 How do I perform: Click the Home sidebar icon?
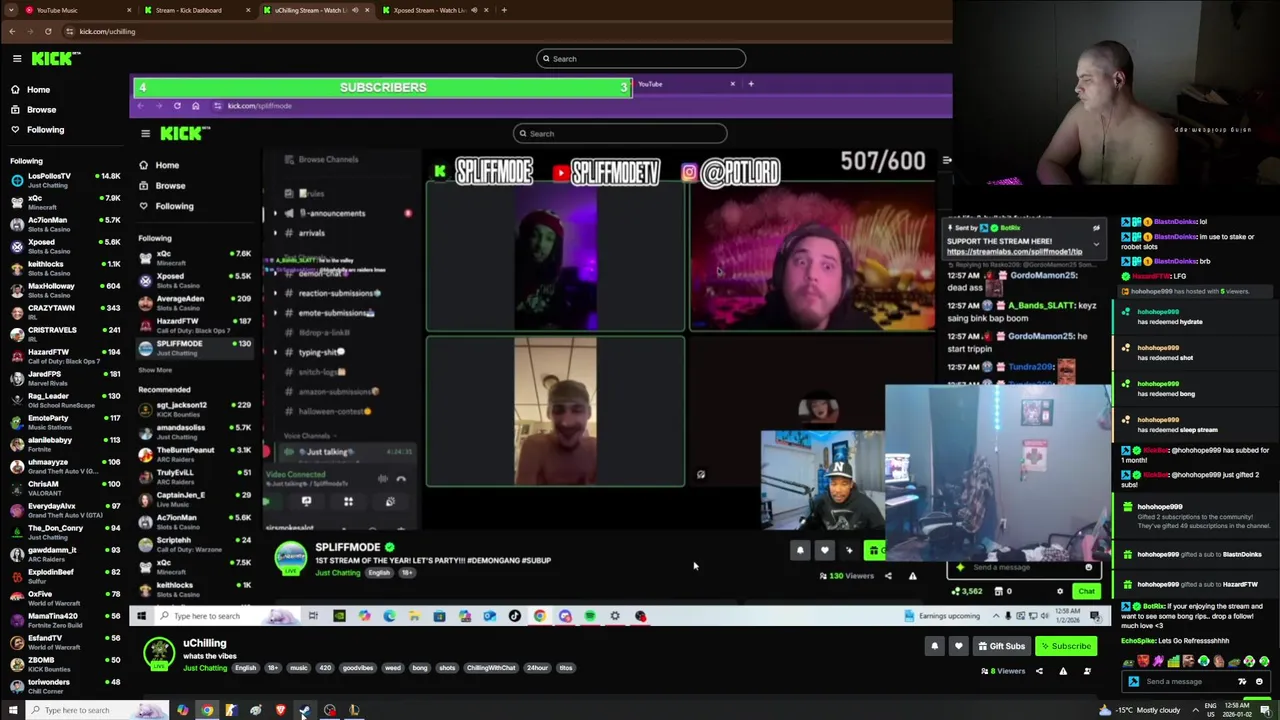pos(15,90)
